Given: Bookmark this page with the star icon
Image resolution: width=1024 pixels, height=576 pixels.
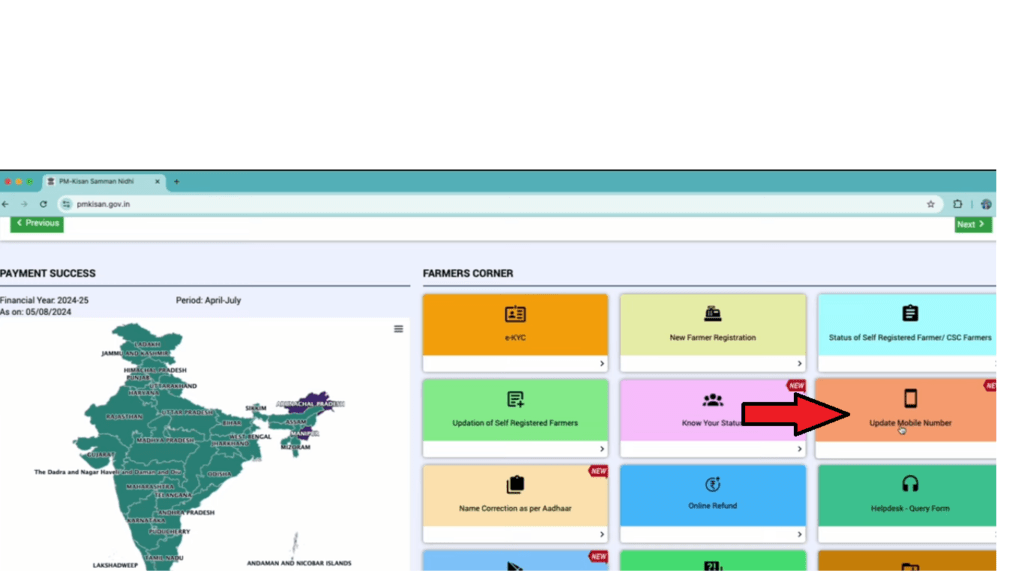Looking at the screenshot, I should [x=931, y=204].
